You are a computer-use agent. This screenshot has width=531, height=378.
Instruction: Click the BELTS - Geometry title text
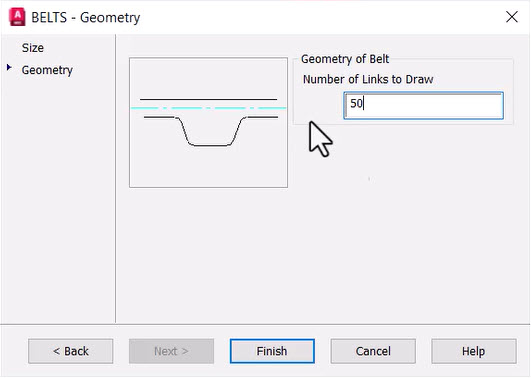[x=86, y=17]
